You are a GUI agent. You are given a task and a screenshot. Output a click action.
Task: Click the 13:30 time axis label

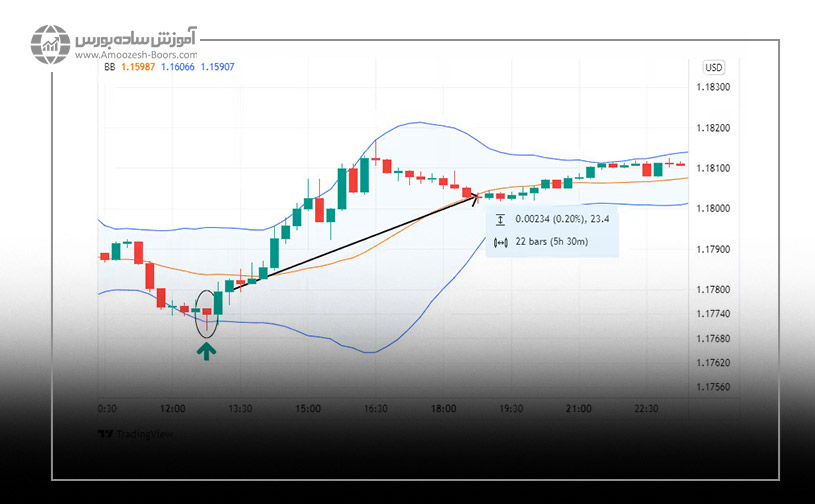(240, 409)
